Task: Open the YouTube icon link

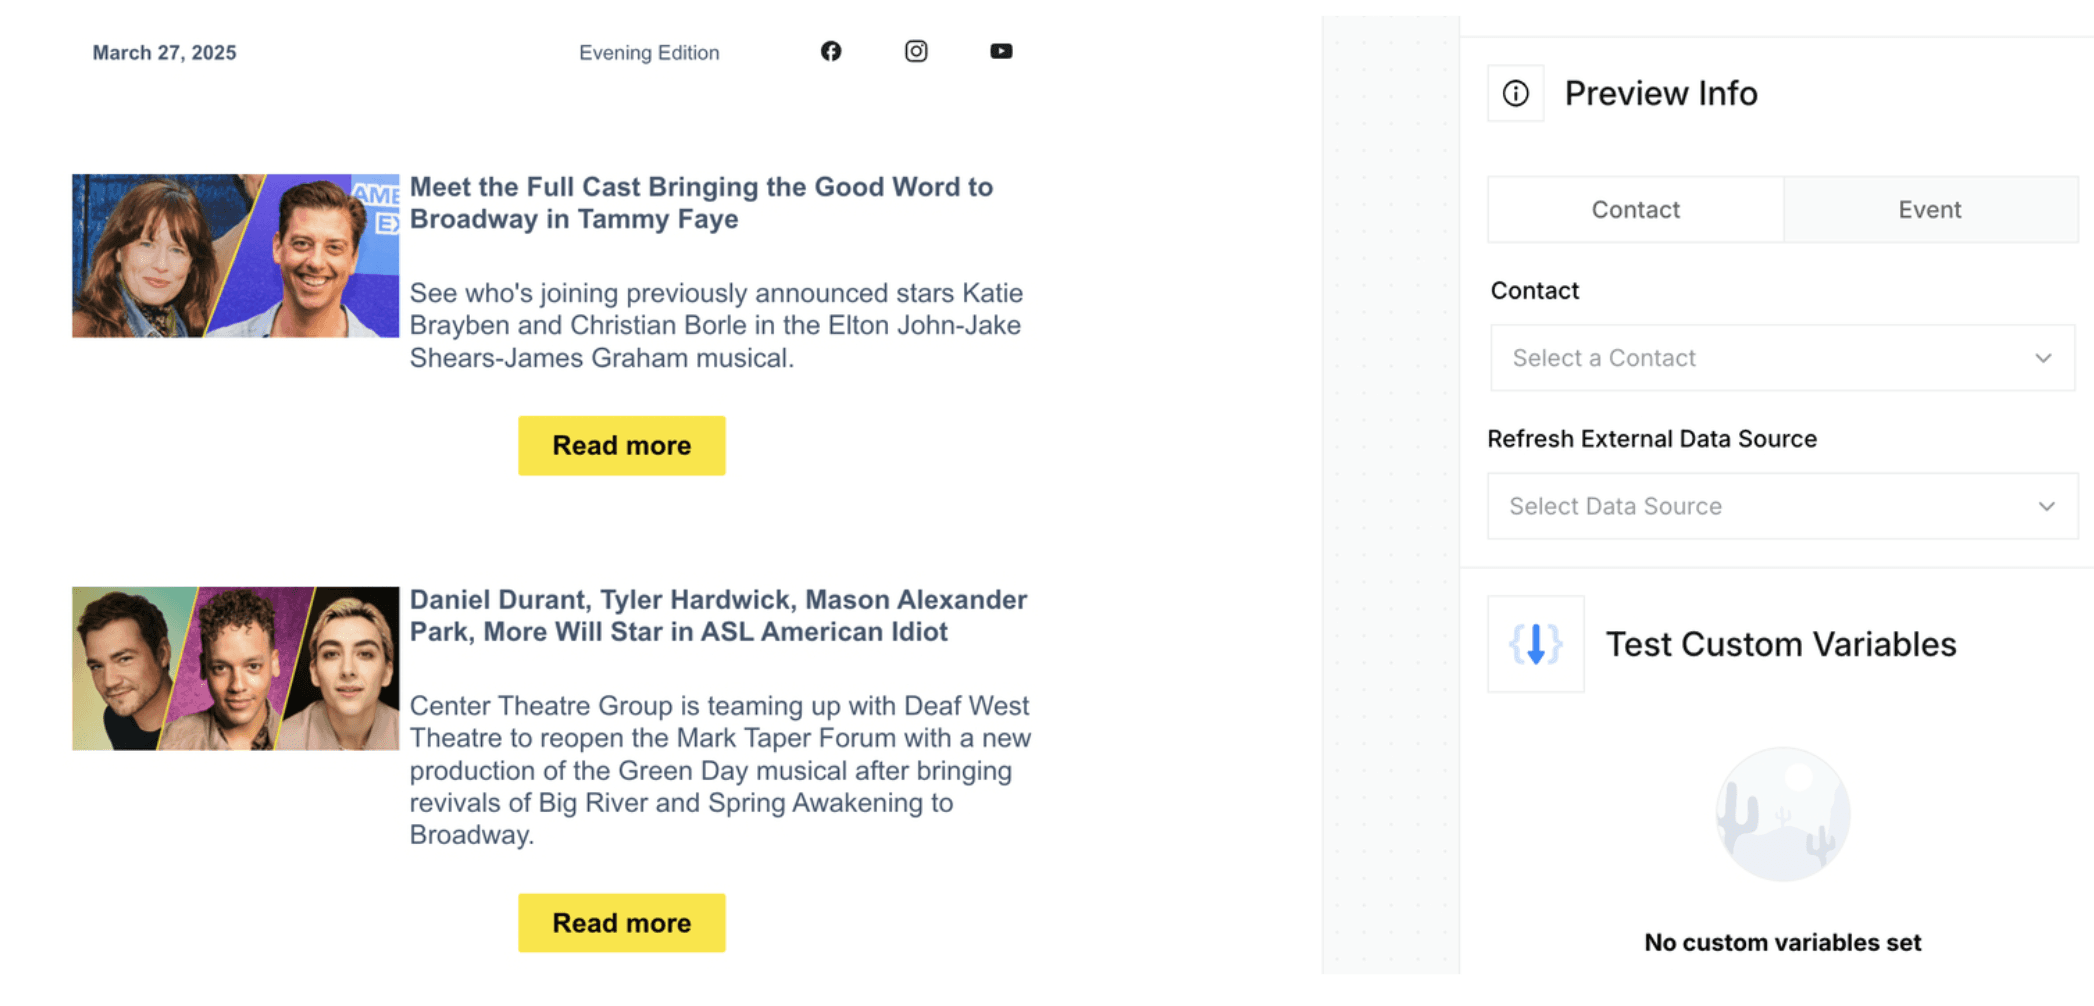Action: pos(1001,51)
